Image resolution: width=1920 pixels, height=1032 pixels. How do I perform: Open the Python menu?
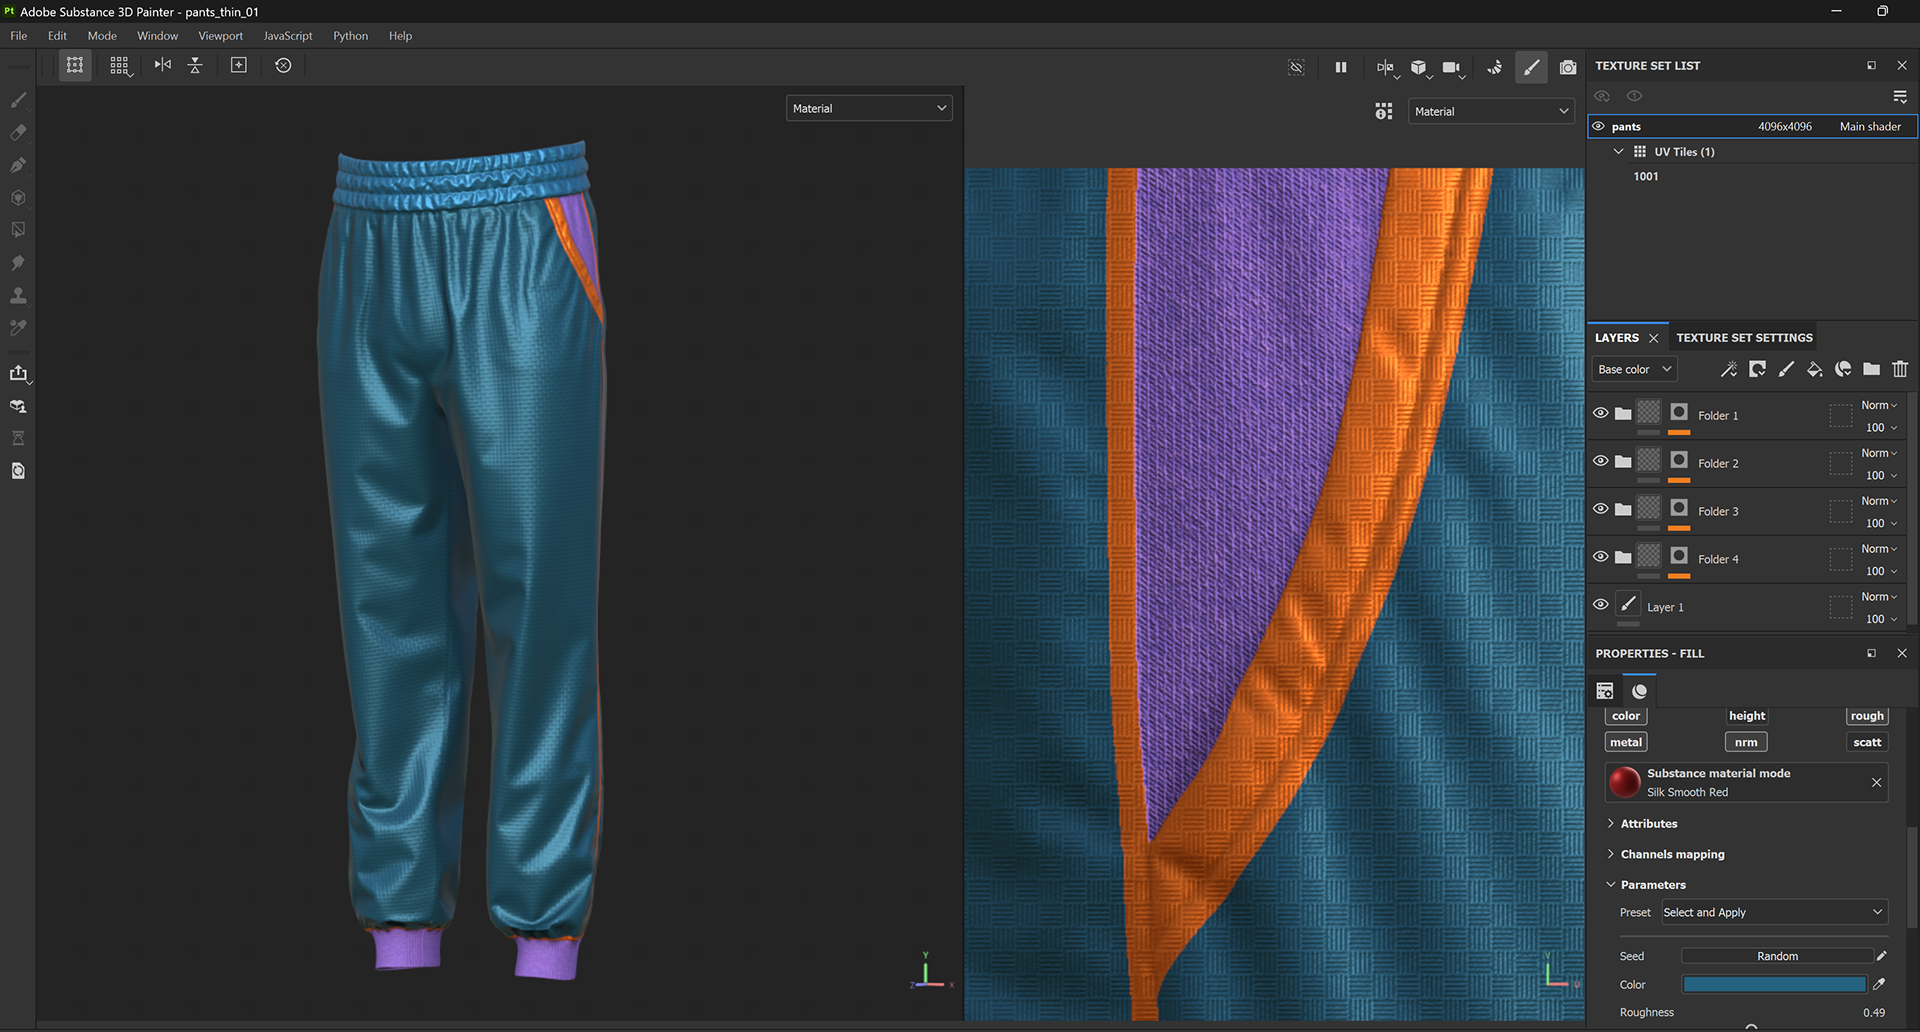[x=350, y=36]
